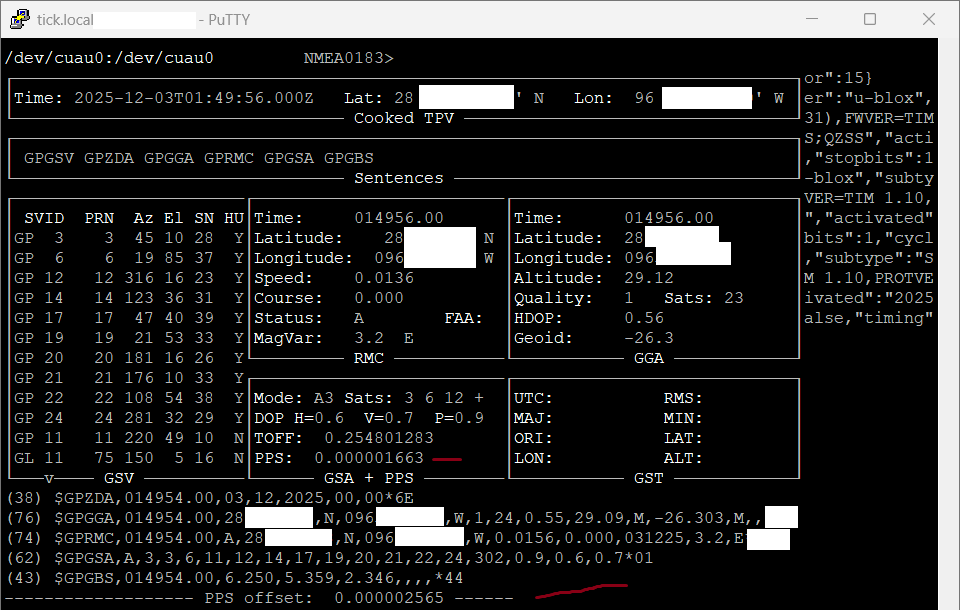Image resolution: width=960 pixels, height=610 pixels.
Task: Click the Mode: A3 value
Action: pos(293,398)
